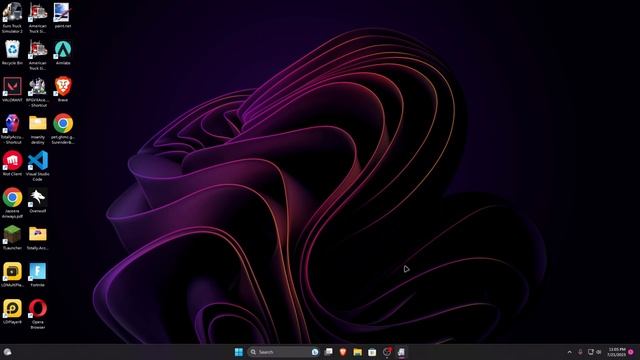Open American Truck Simulator shortcut beside Recycle Bin
Image resolution: width=640 pixels, height=360 pixels.
click(x=38, y=55)
